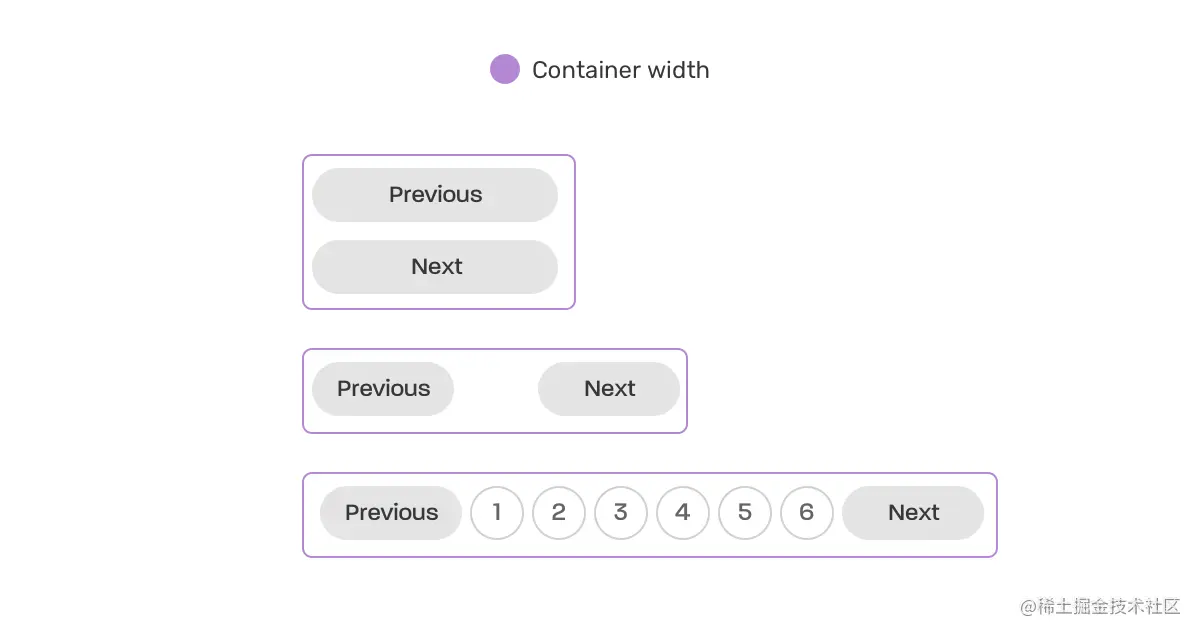This screenshot has width=1200, height=636.
Task: Click Previous in the medium-width container
Action: coord(383,389)
